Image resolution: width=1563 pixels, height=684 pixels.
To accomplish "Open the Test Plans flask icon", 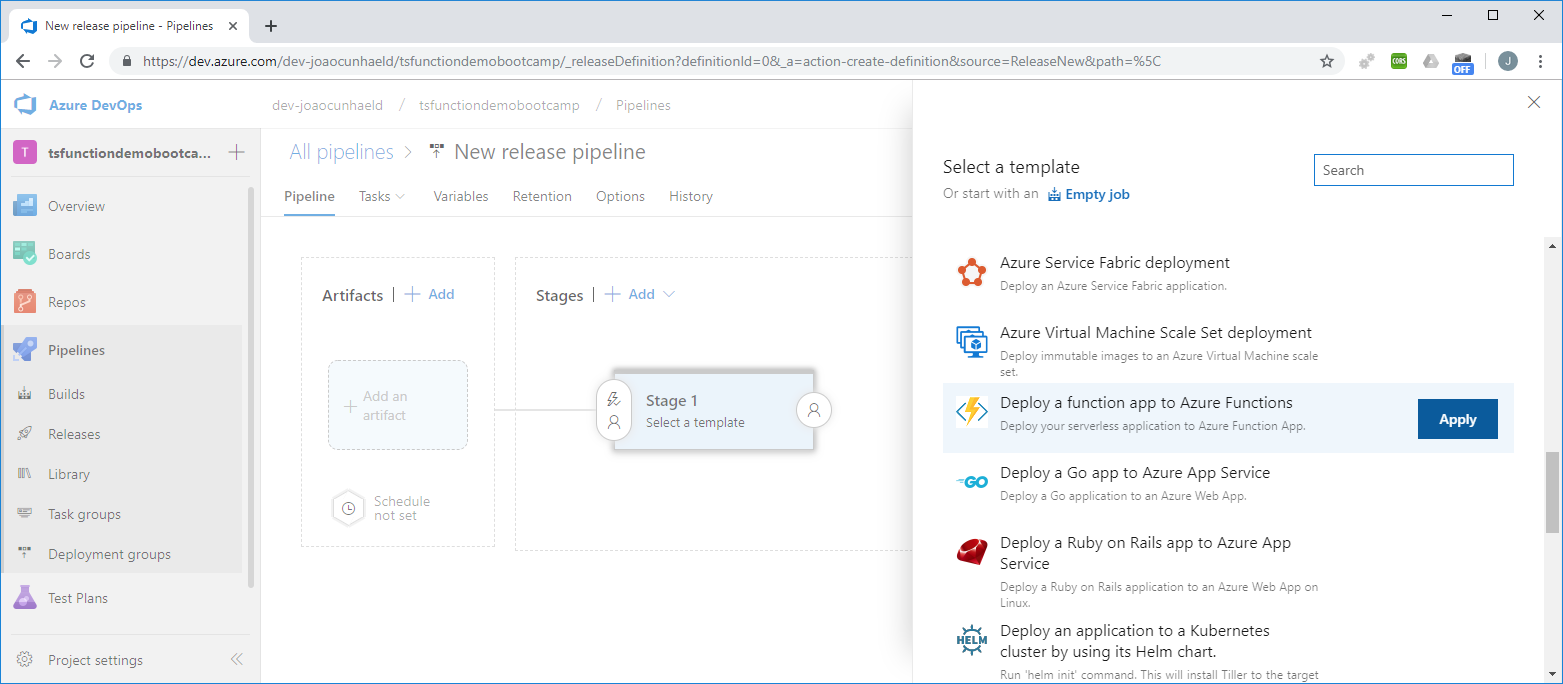I will coord(25,598).
